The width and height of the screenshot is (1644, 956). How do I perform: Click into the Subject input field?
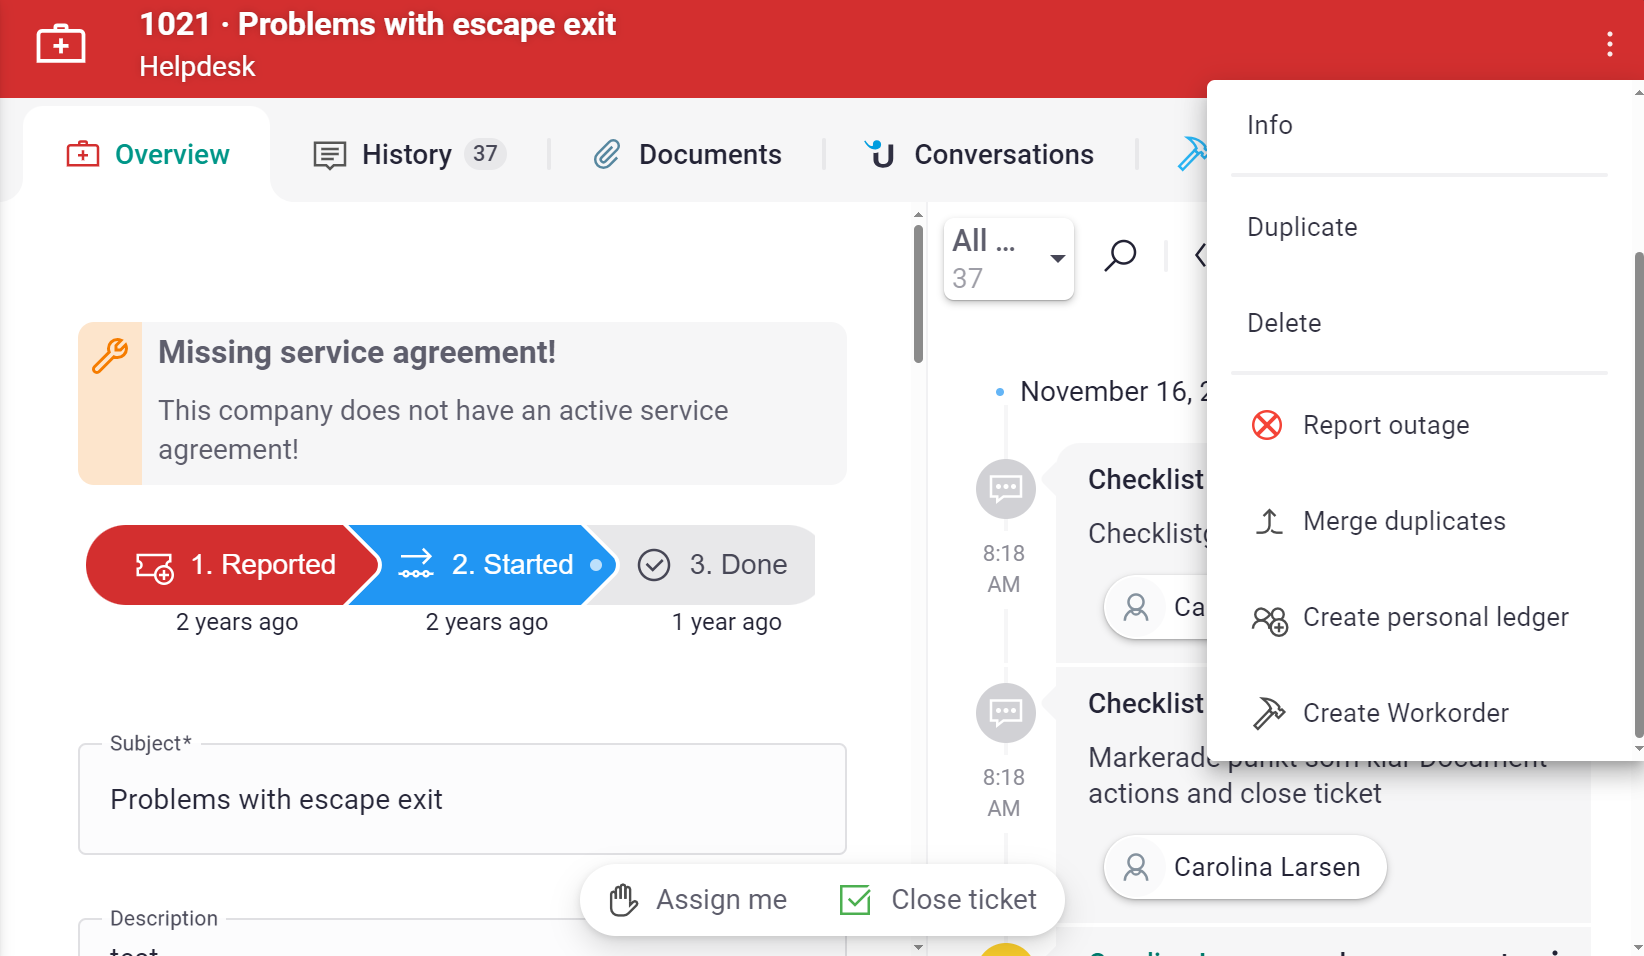pyautogui.click(x=462, y=800)
